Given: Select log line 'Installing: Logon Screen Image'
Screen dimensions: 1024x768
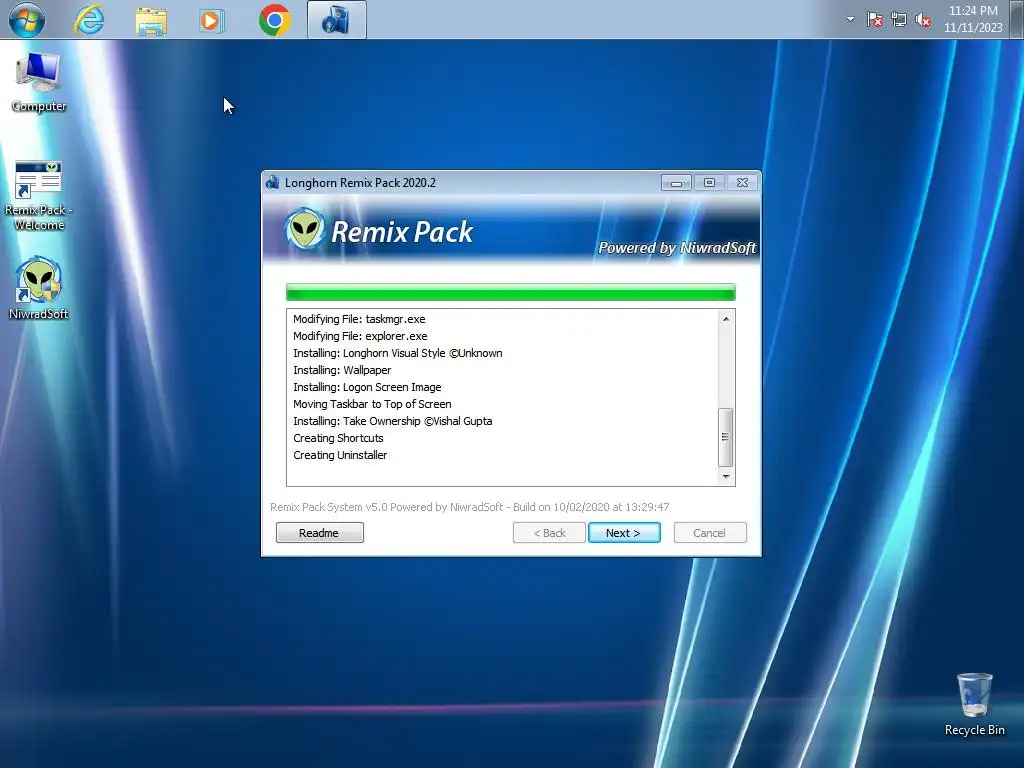Looking at the screenshot, I should coord(367,387).
